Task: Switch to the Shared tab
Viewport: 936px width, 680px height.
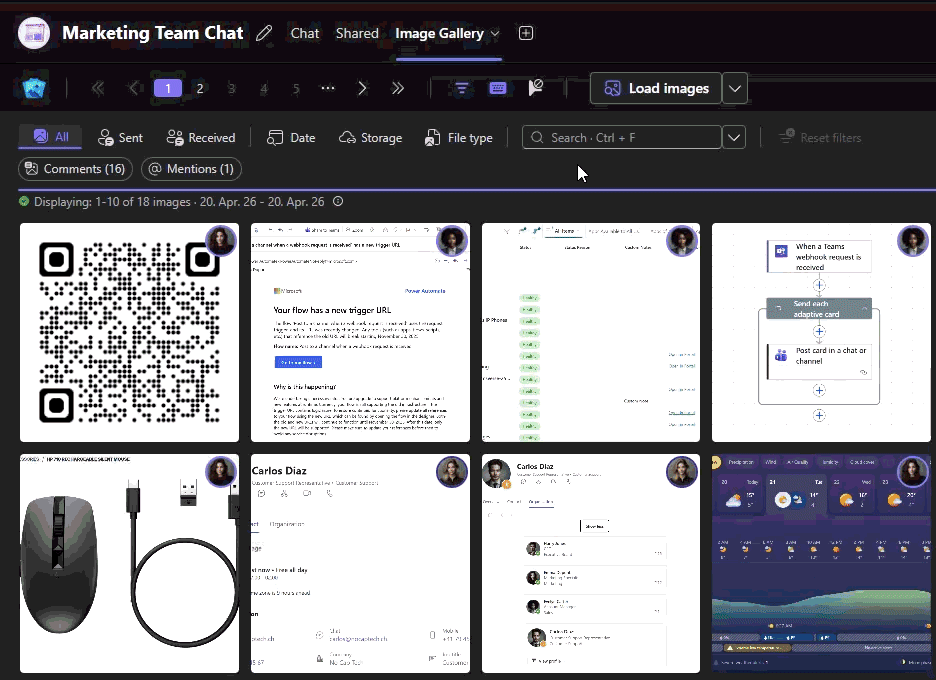Action: coord(357,33)
